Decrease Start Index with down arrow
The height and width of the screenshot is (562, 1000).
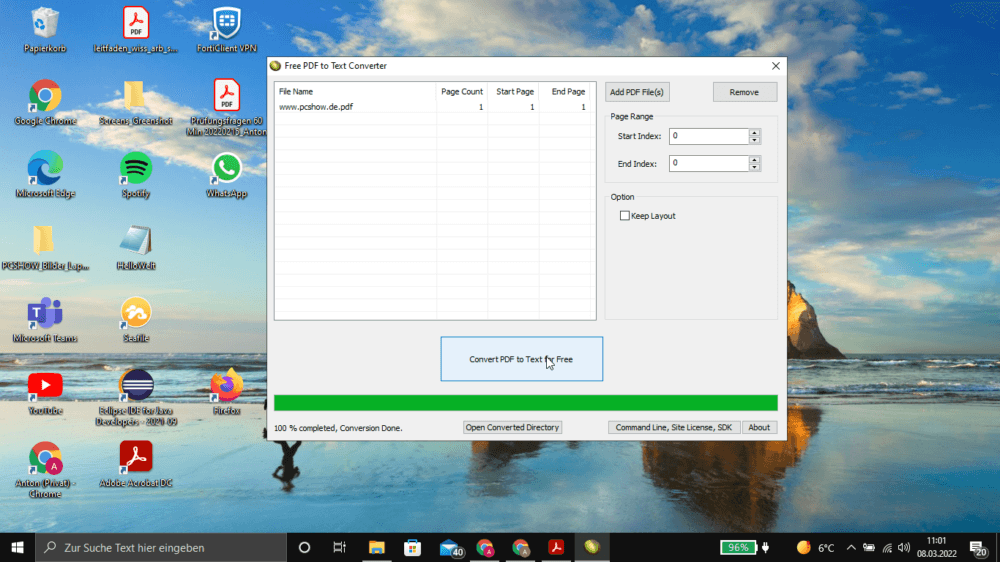754,140
